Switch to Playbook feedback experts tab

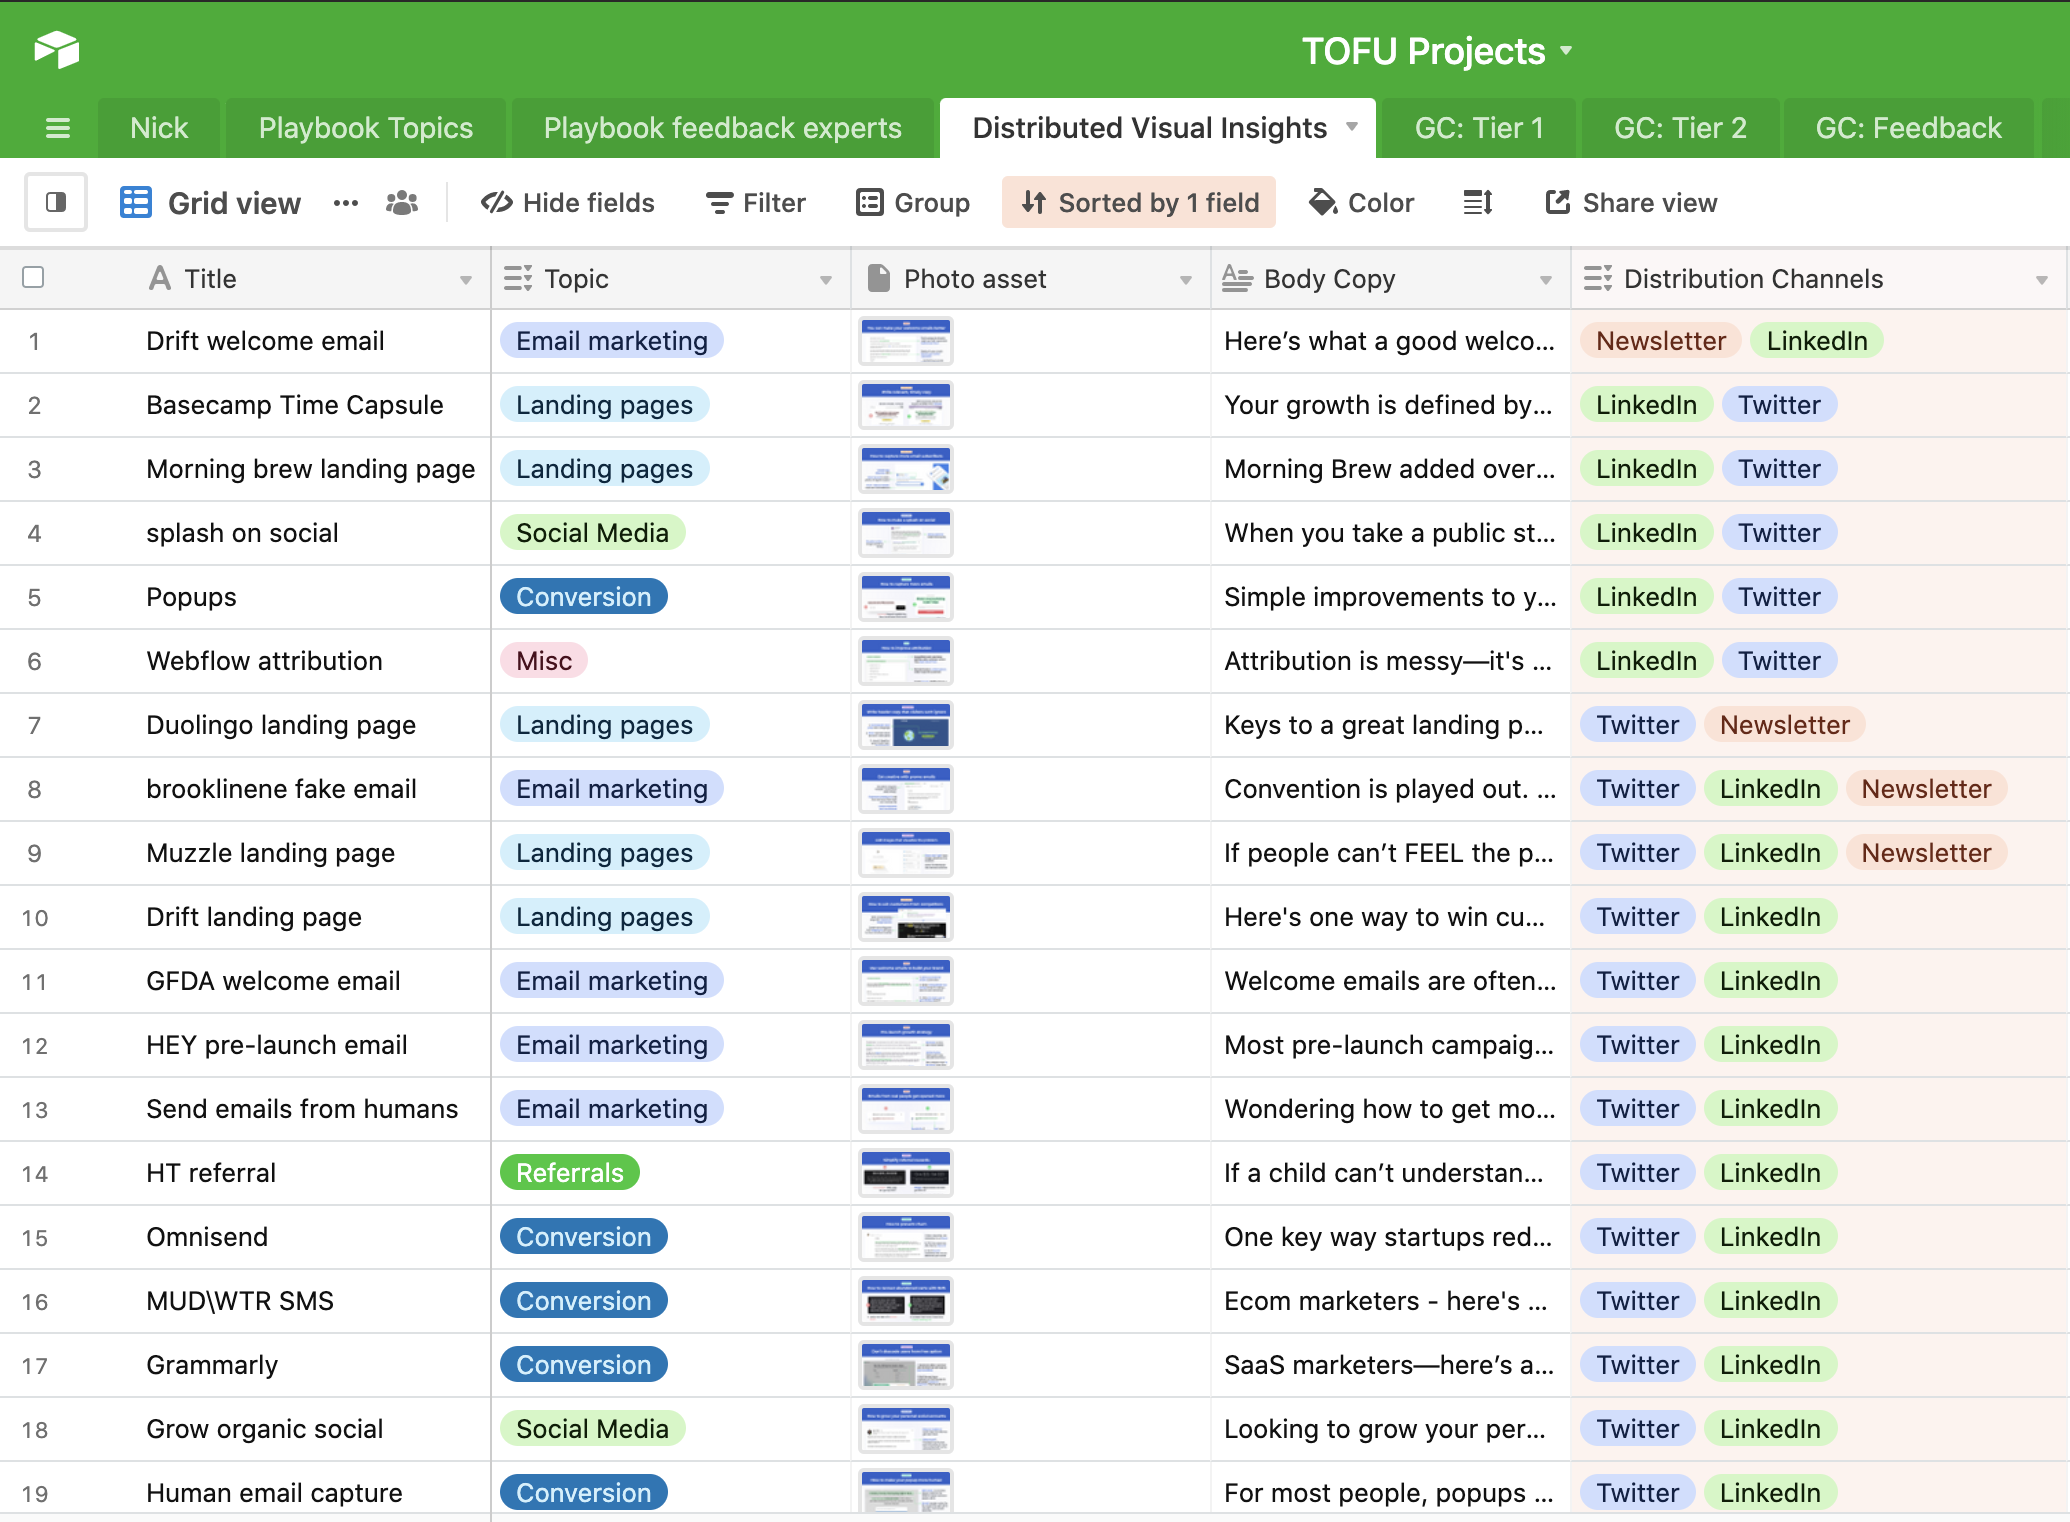(x=722, y=128)
